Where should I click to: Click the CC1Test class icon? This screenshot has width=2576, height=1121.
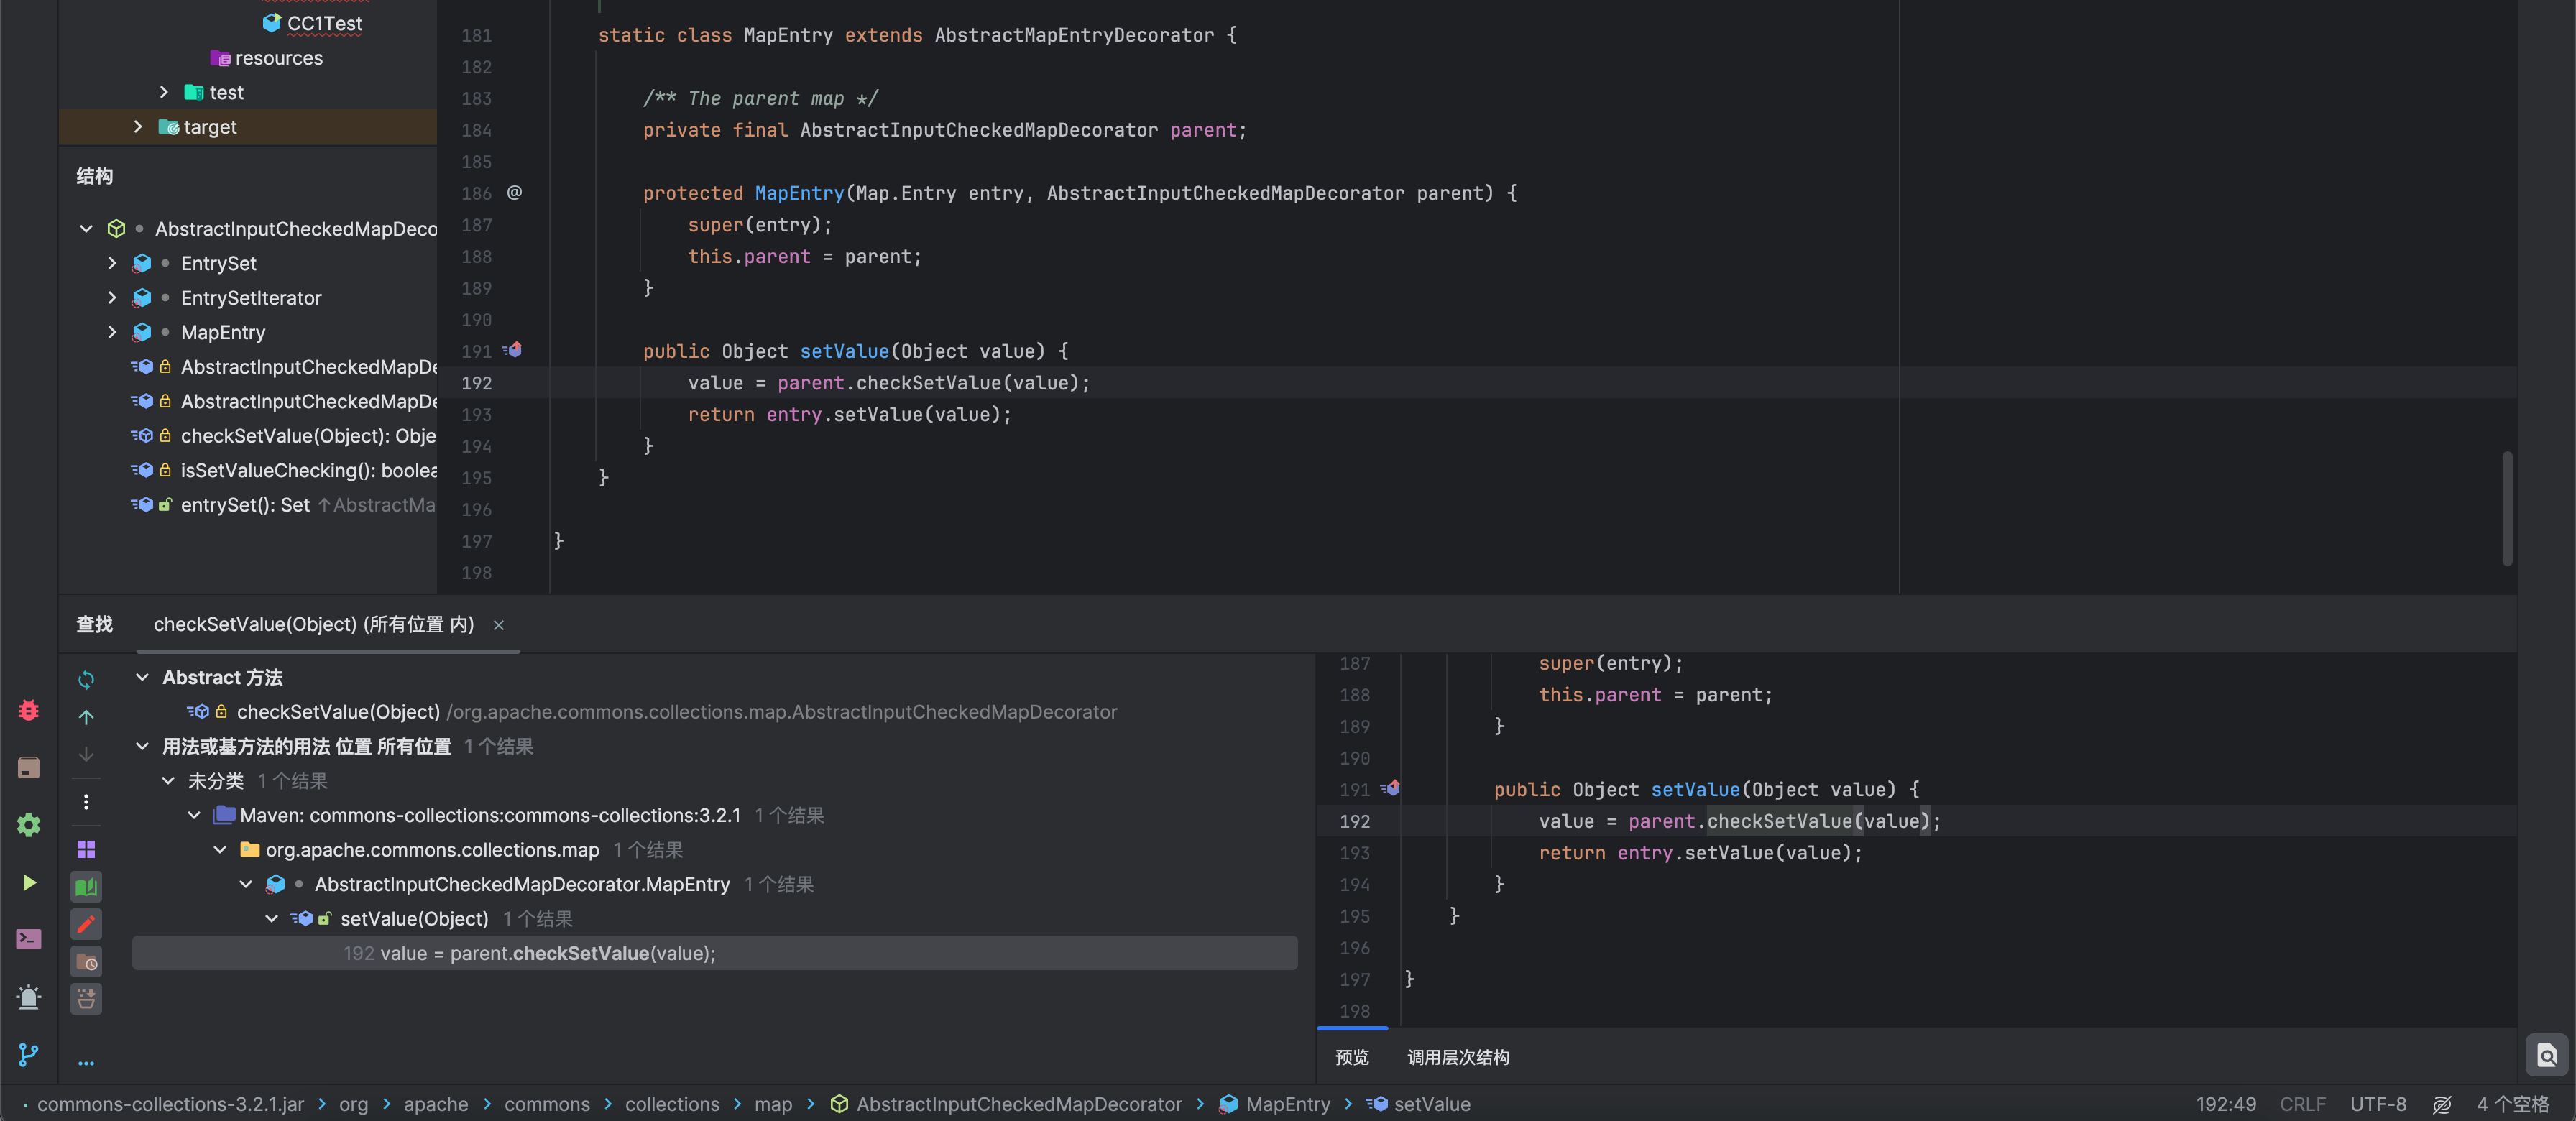coord(271,22)
